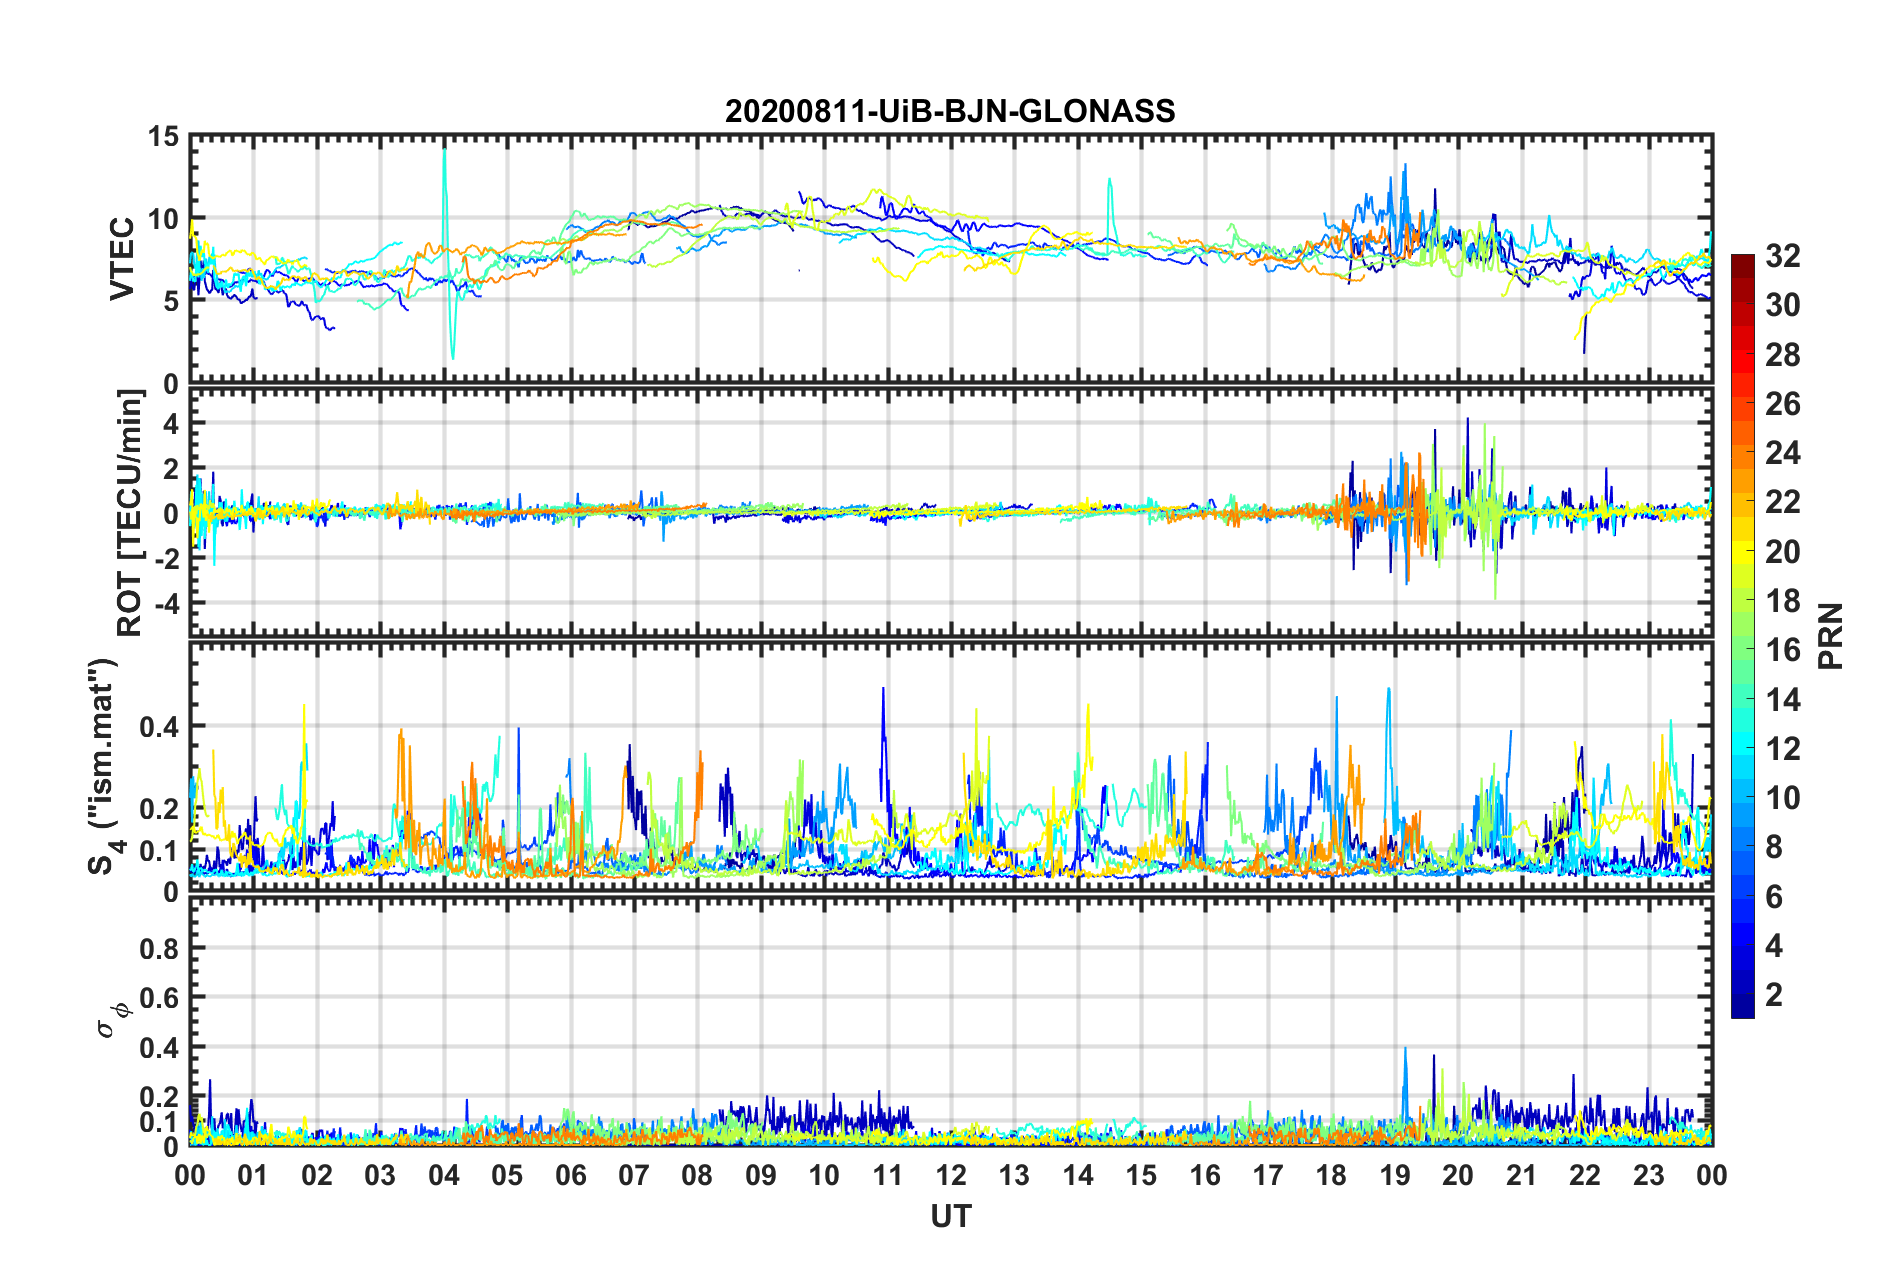Select the VTEC y-axis label

[121, 259]
